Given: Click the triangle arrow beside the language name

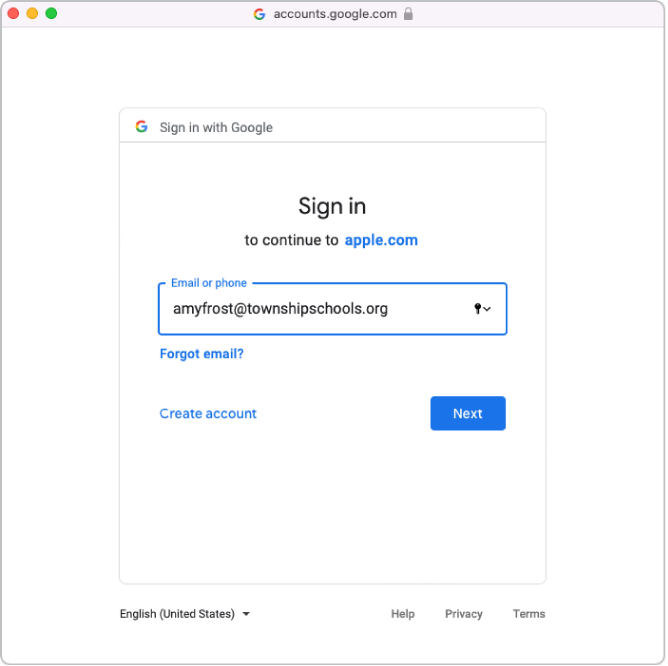Looking at the screenshot, I should 246,614.
